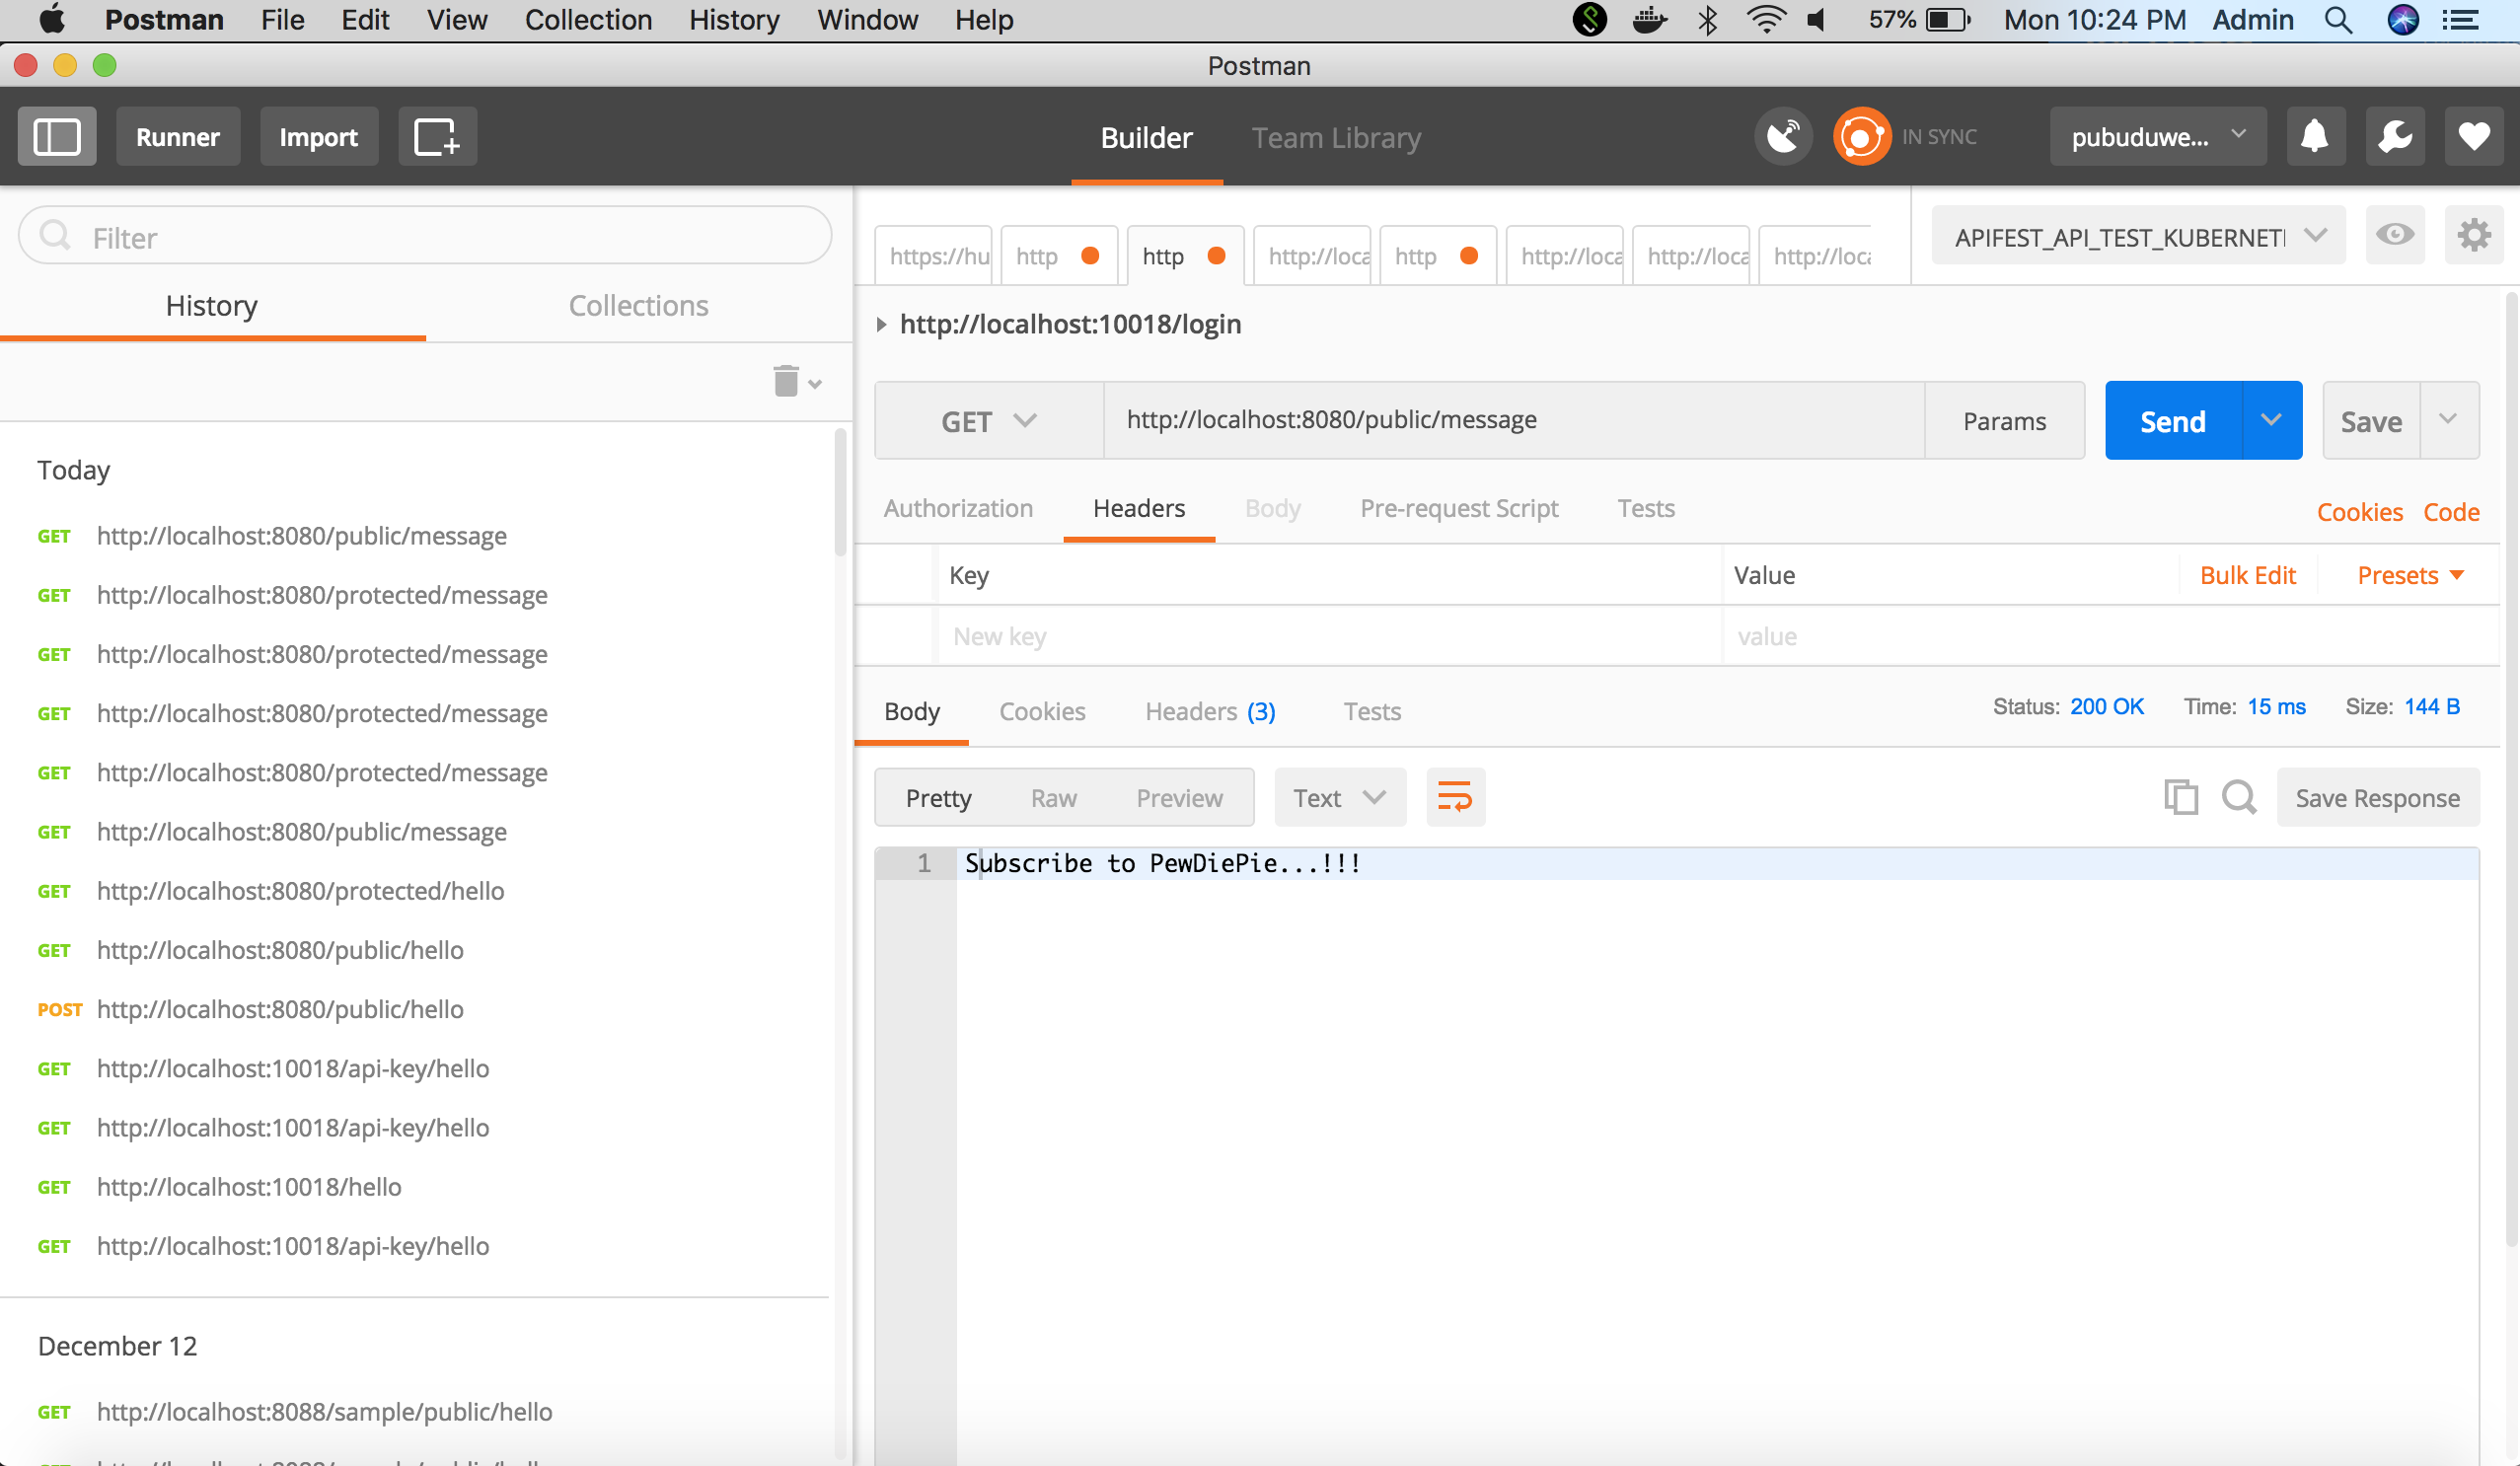Screen dimensions: 2520x1466
Task: Click Save Response button
Action: 2377,797
